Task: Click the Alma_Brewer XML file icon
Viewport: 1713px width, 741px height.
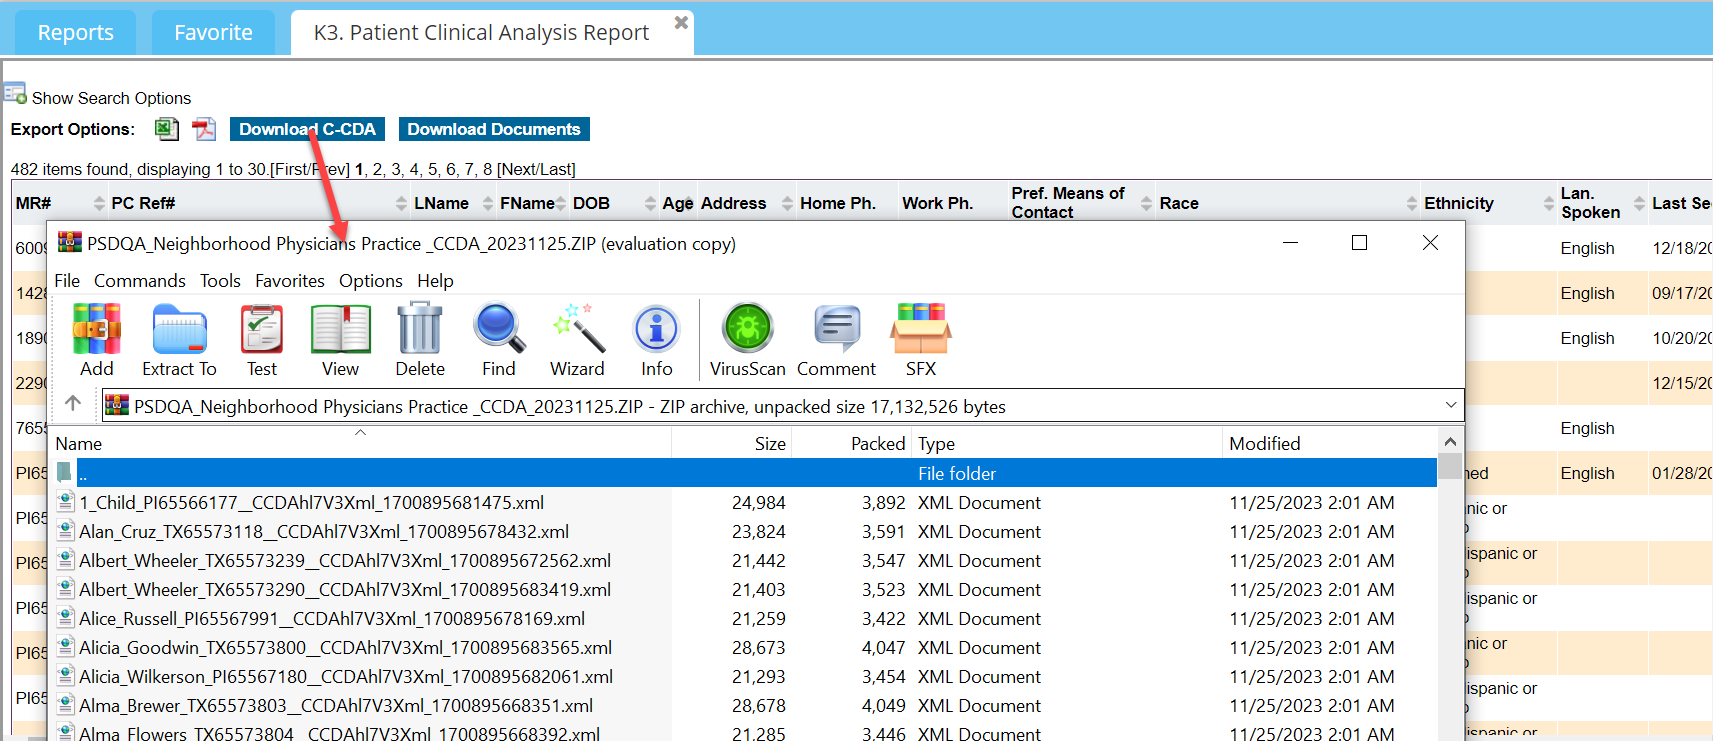Action: (66, 705)
